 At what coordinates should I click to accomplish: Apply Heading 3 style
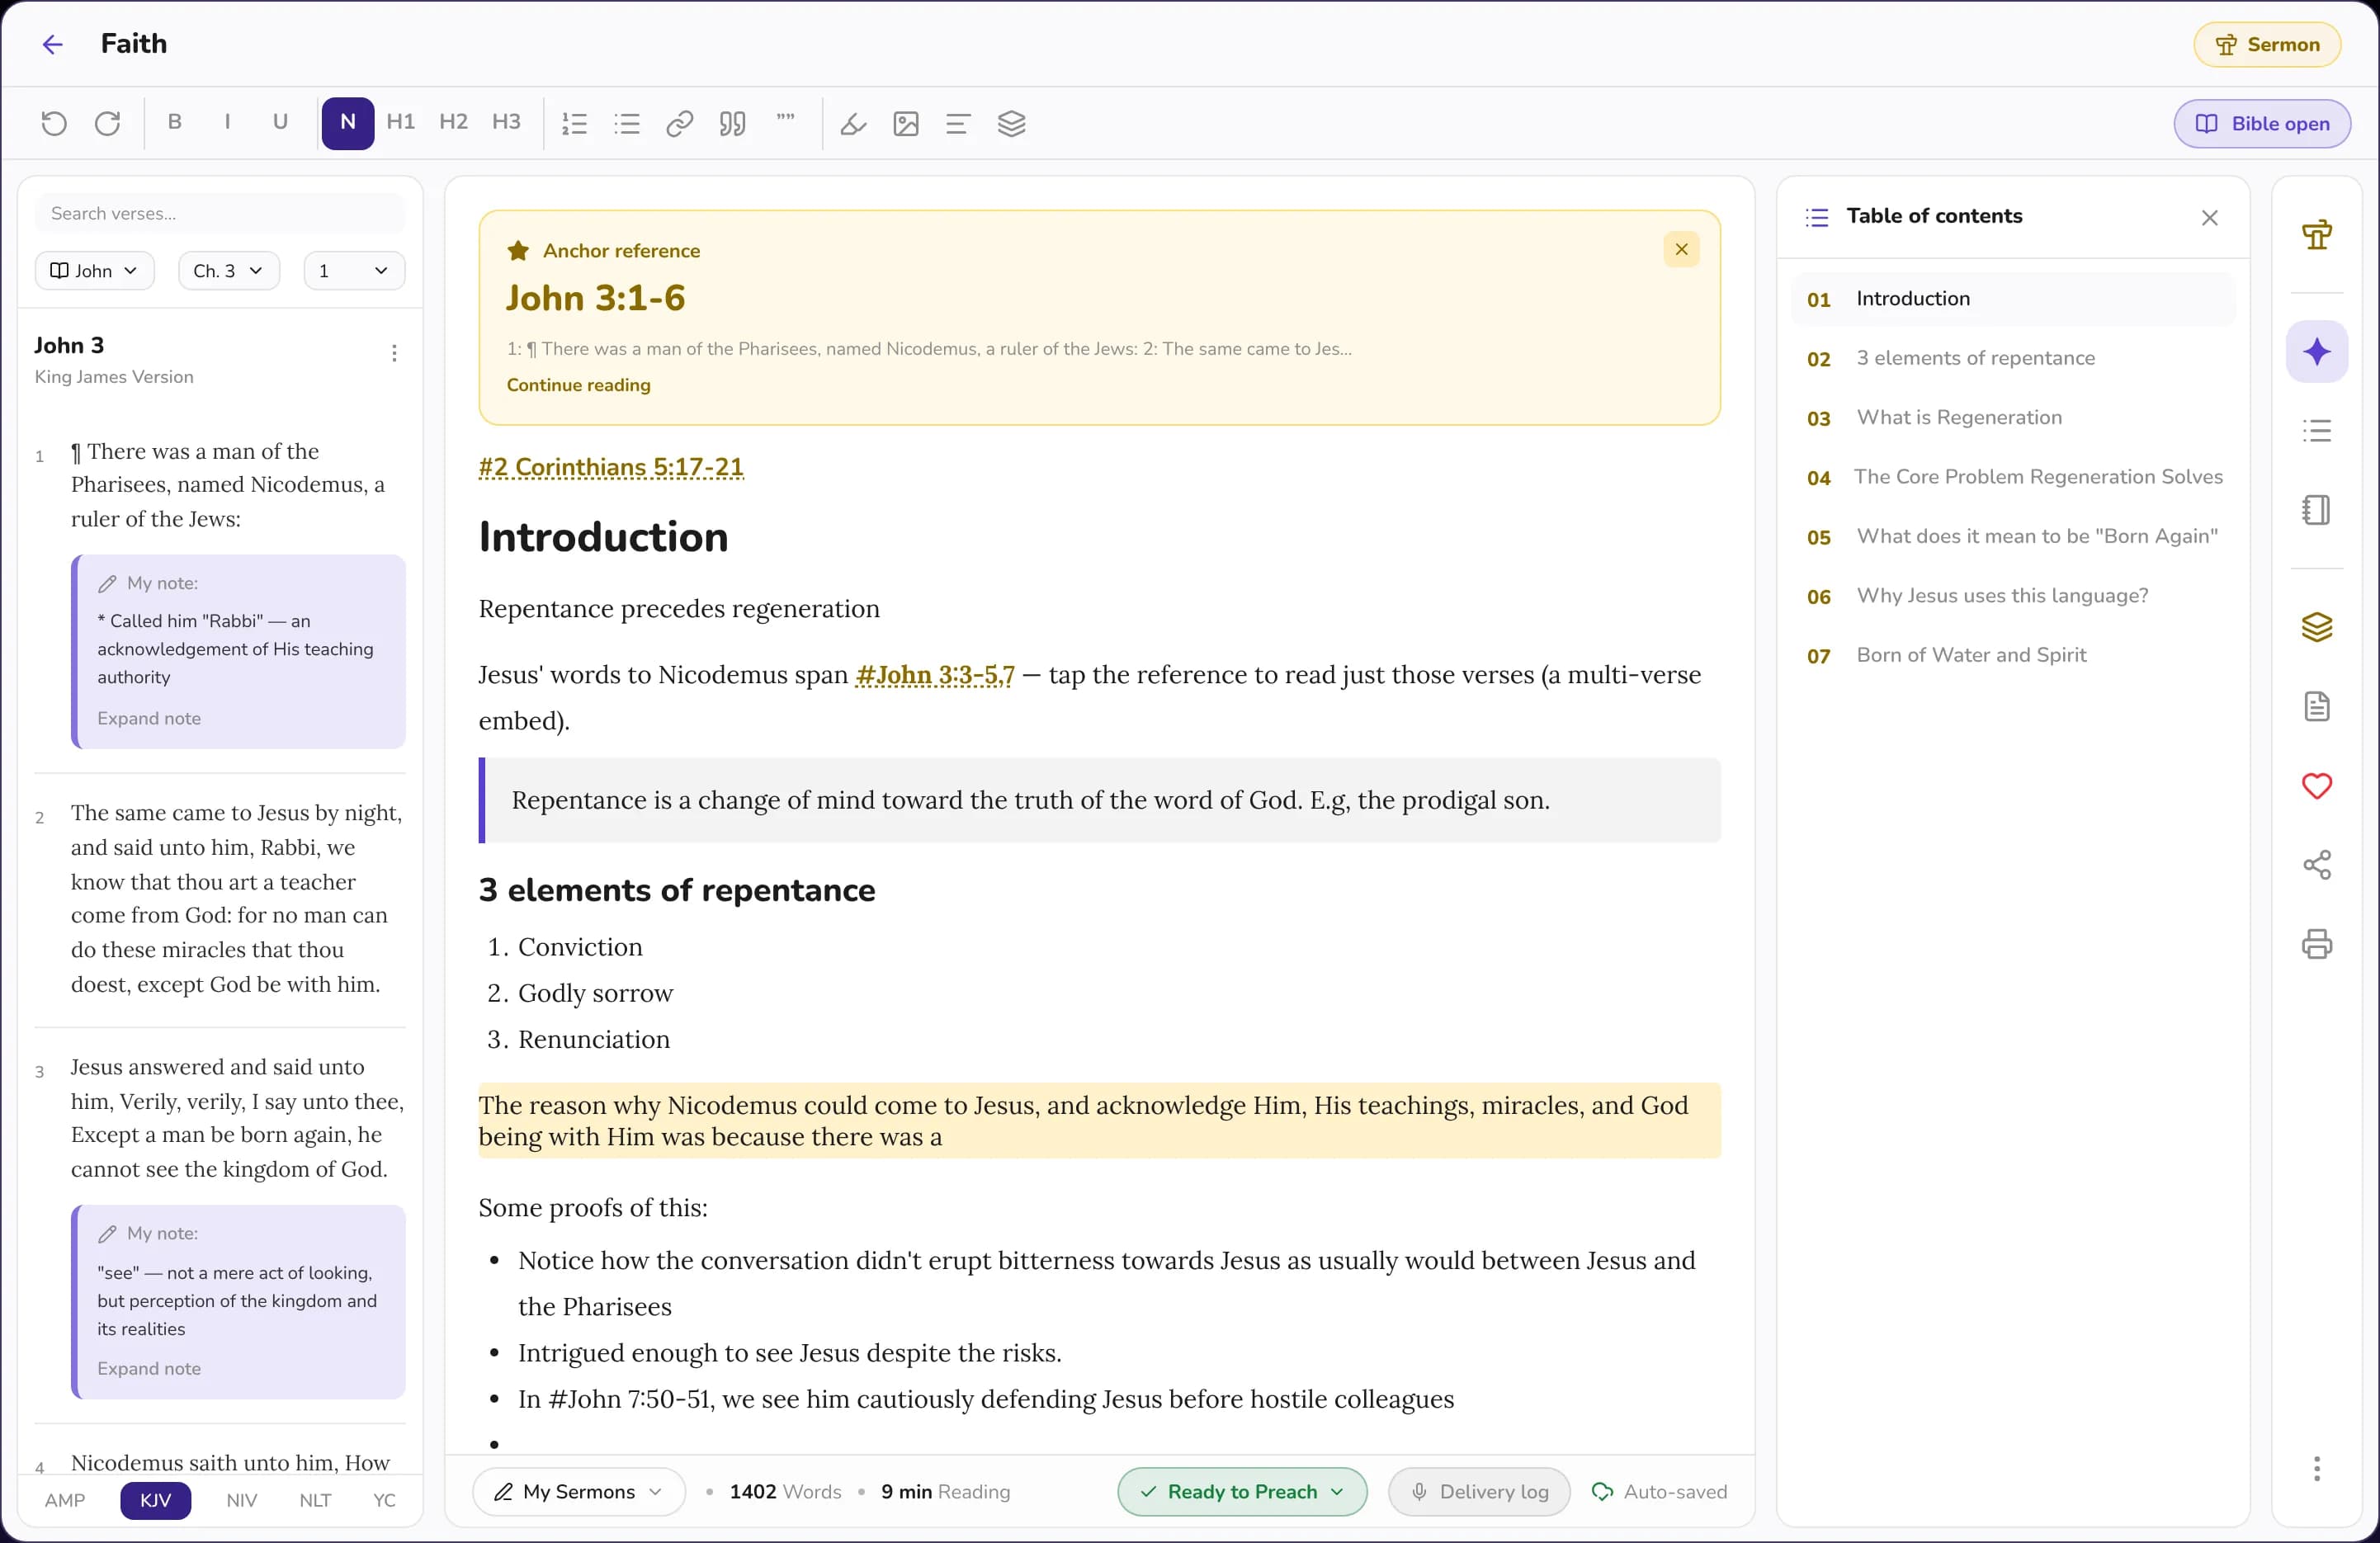(x=506, y=122)
